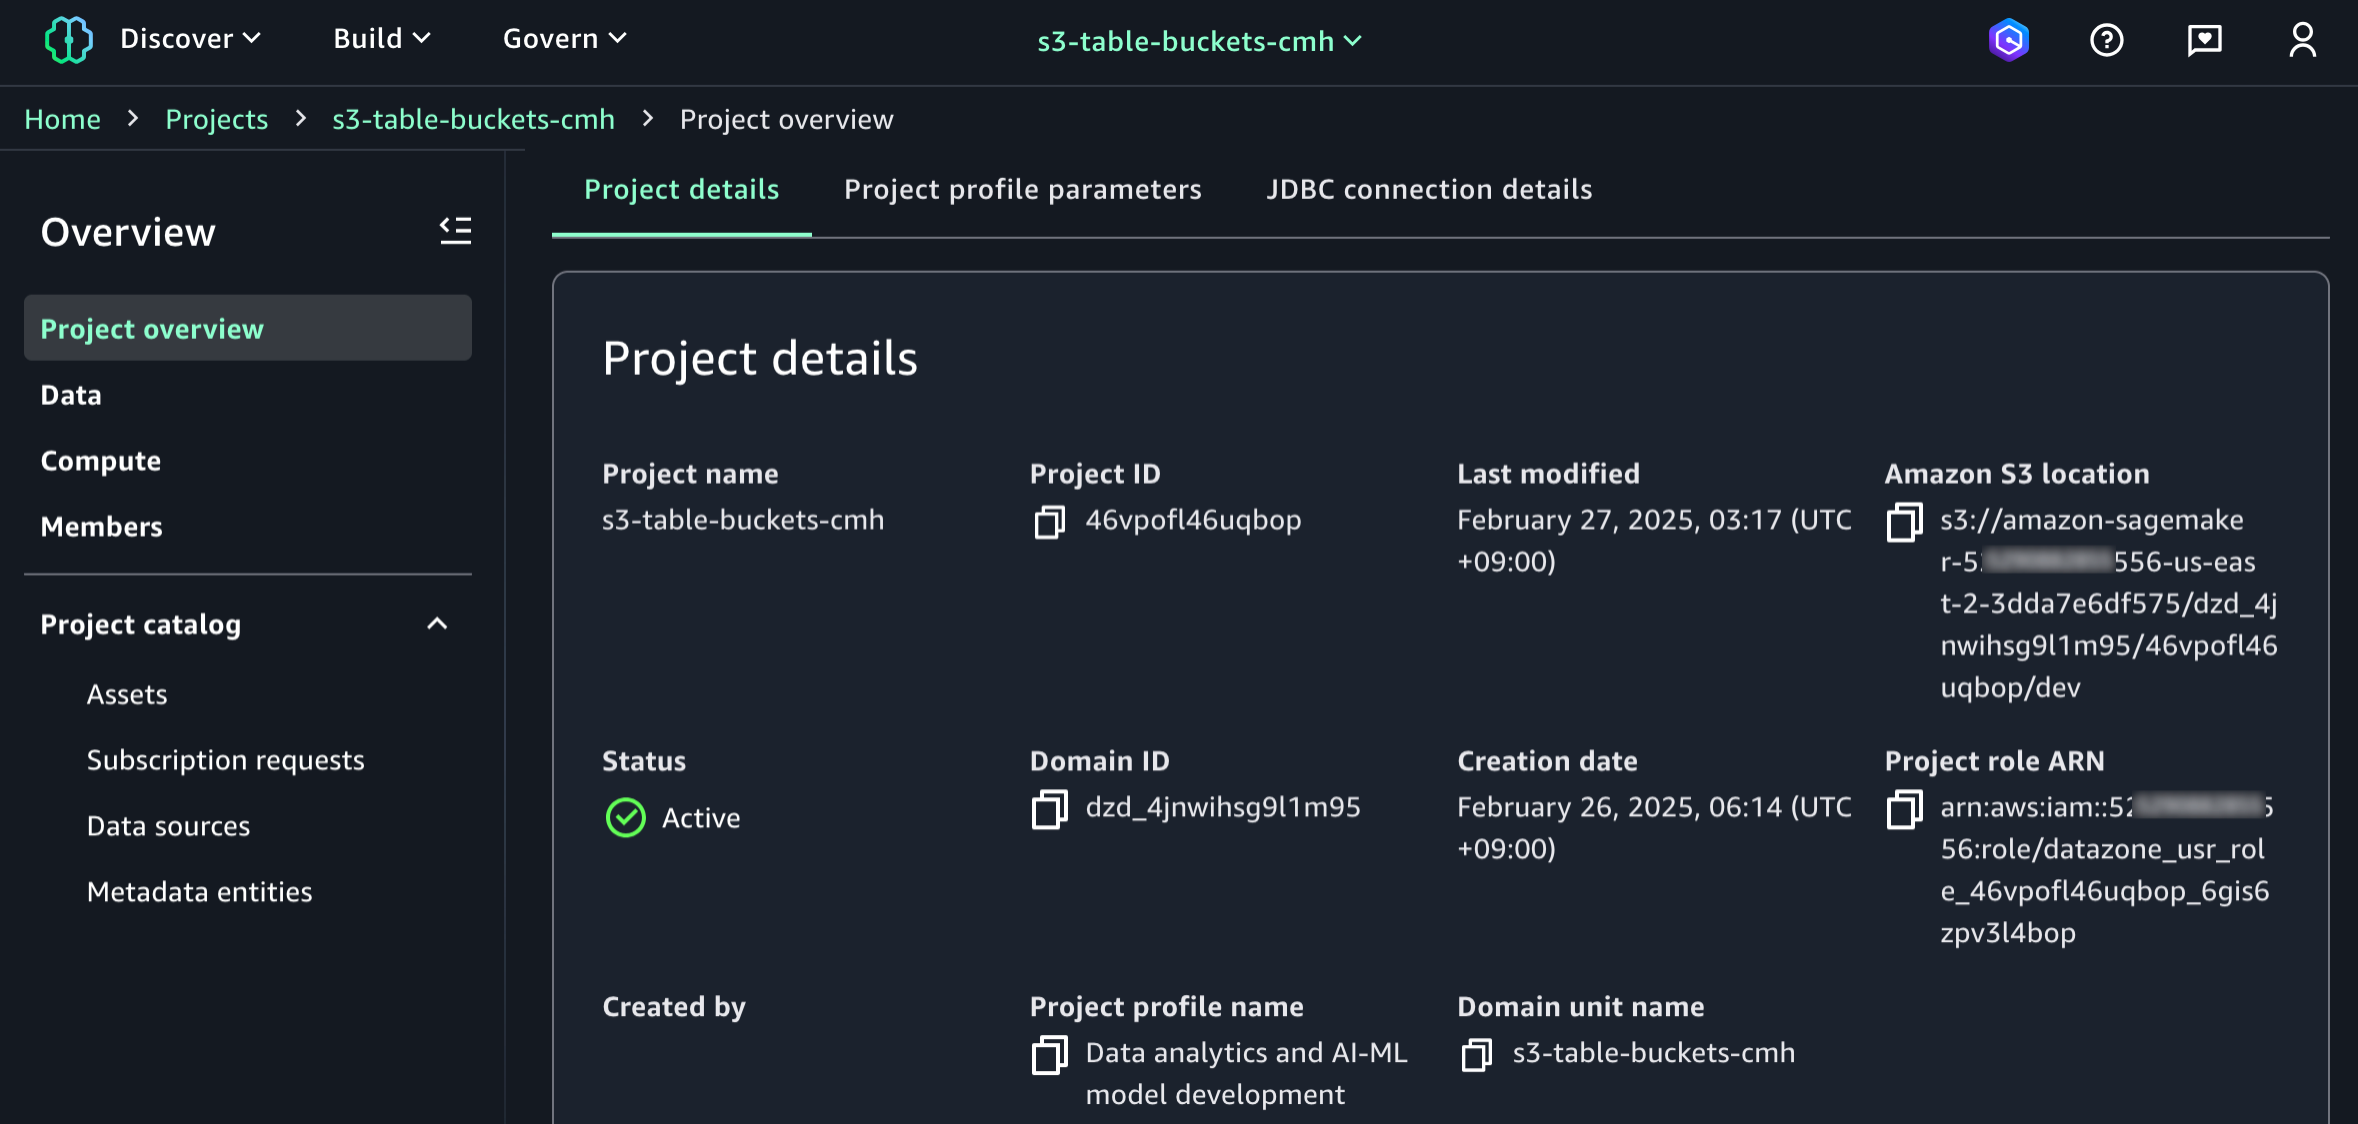Select Compute in the Overview menu
2358x1124 pixels.
[100, 461]
